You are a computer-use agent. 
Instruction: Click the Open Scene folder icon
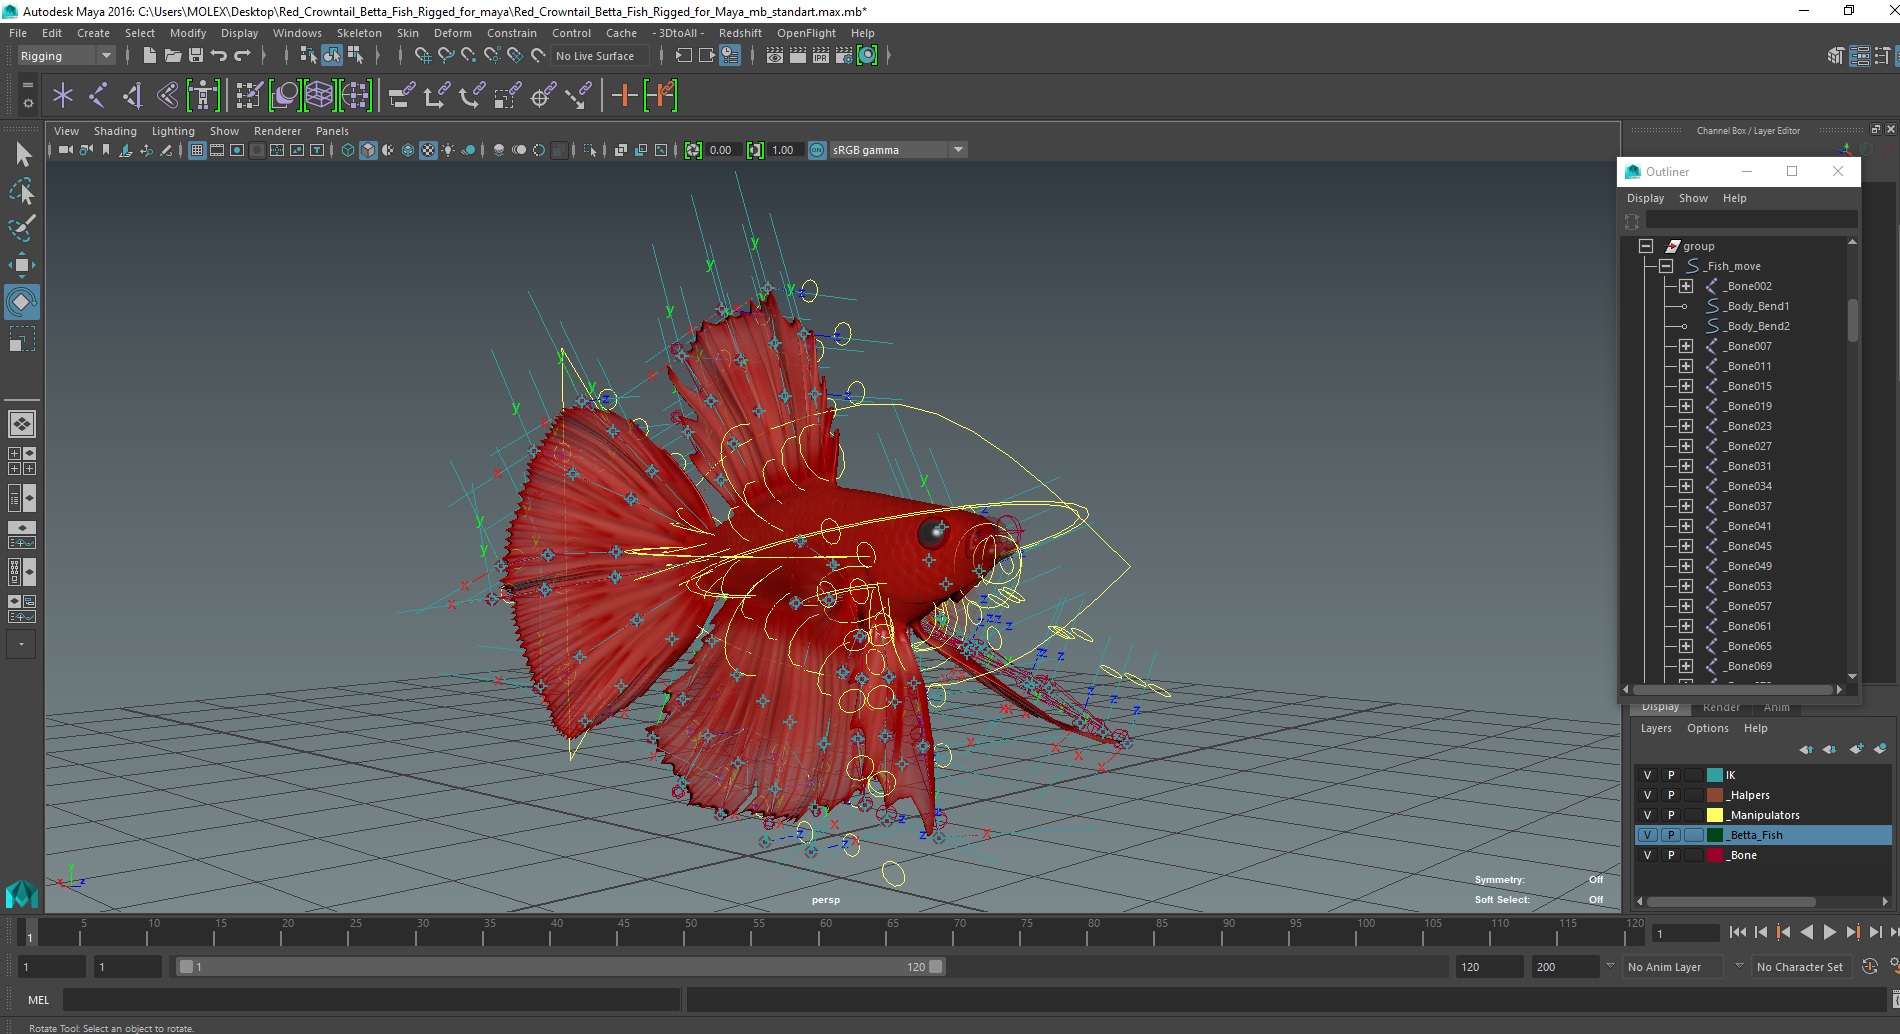coord(173,56)
